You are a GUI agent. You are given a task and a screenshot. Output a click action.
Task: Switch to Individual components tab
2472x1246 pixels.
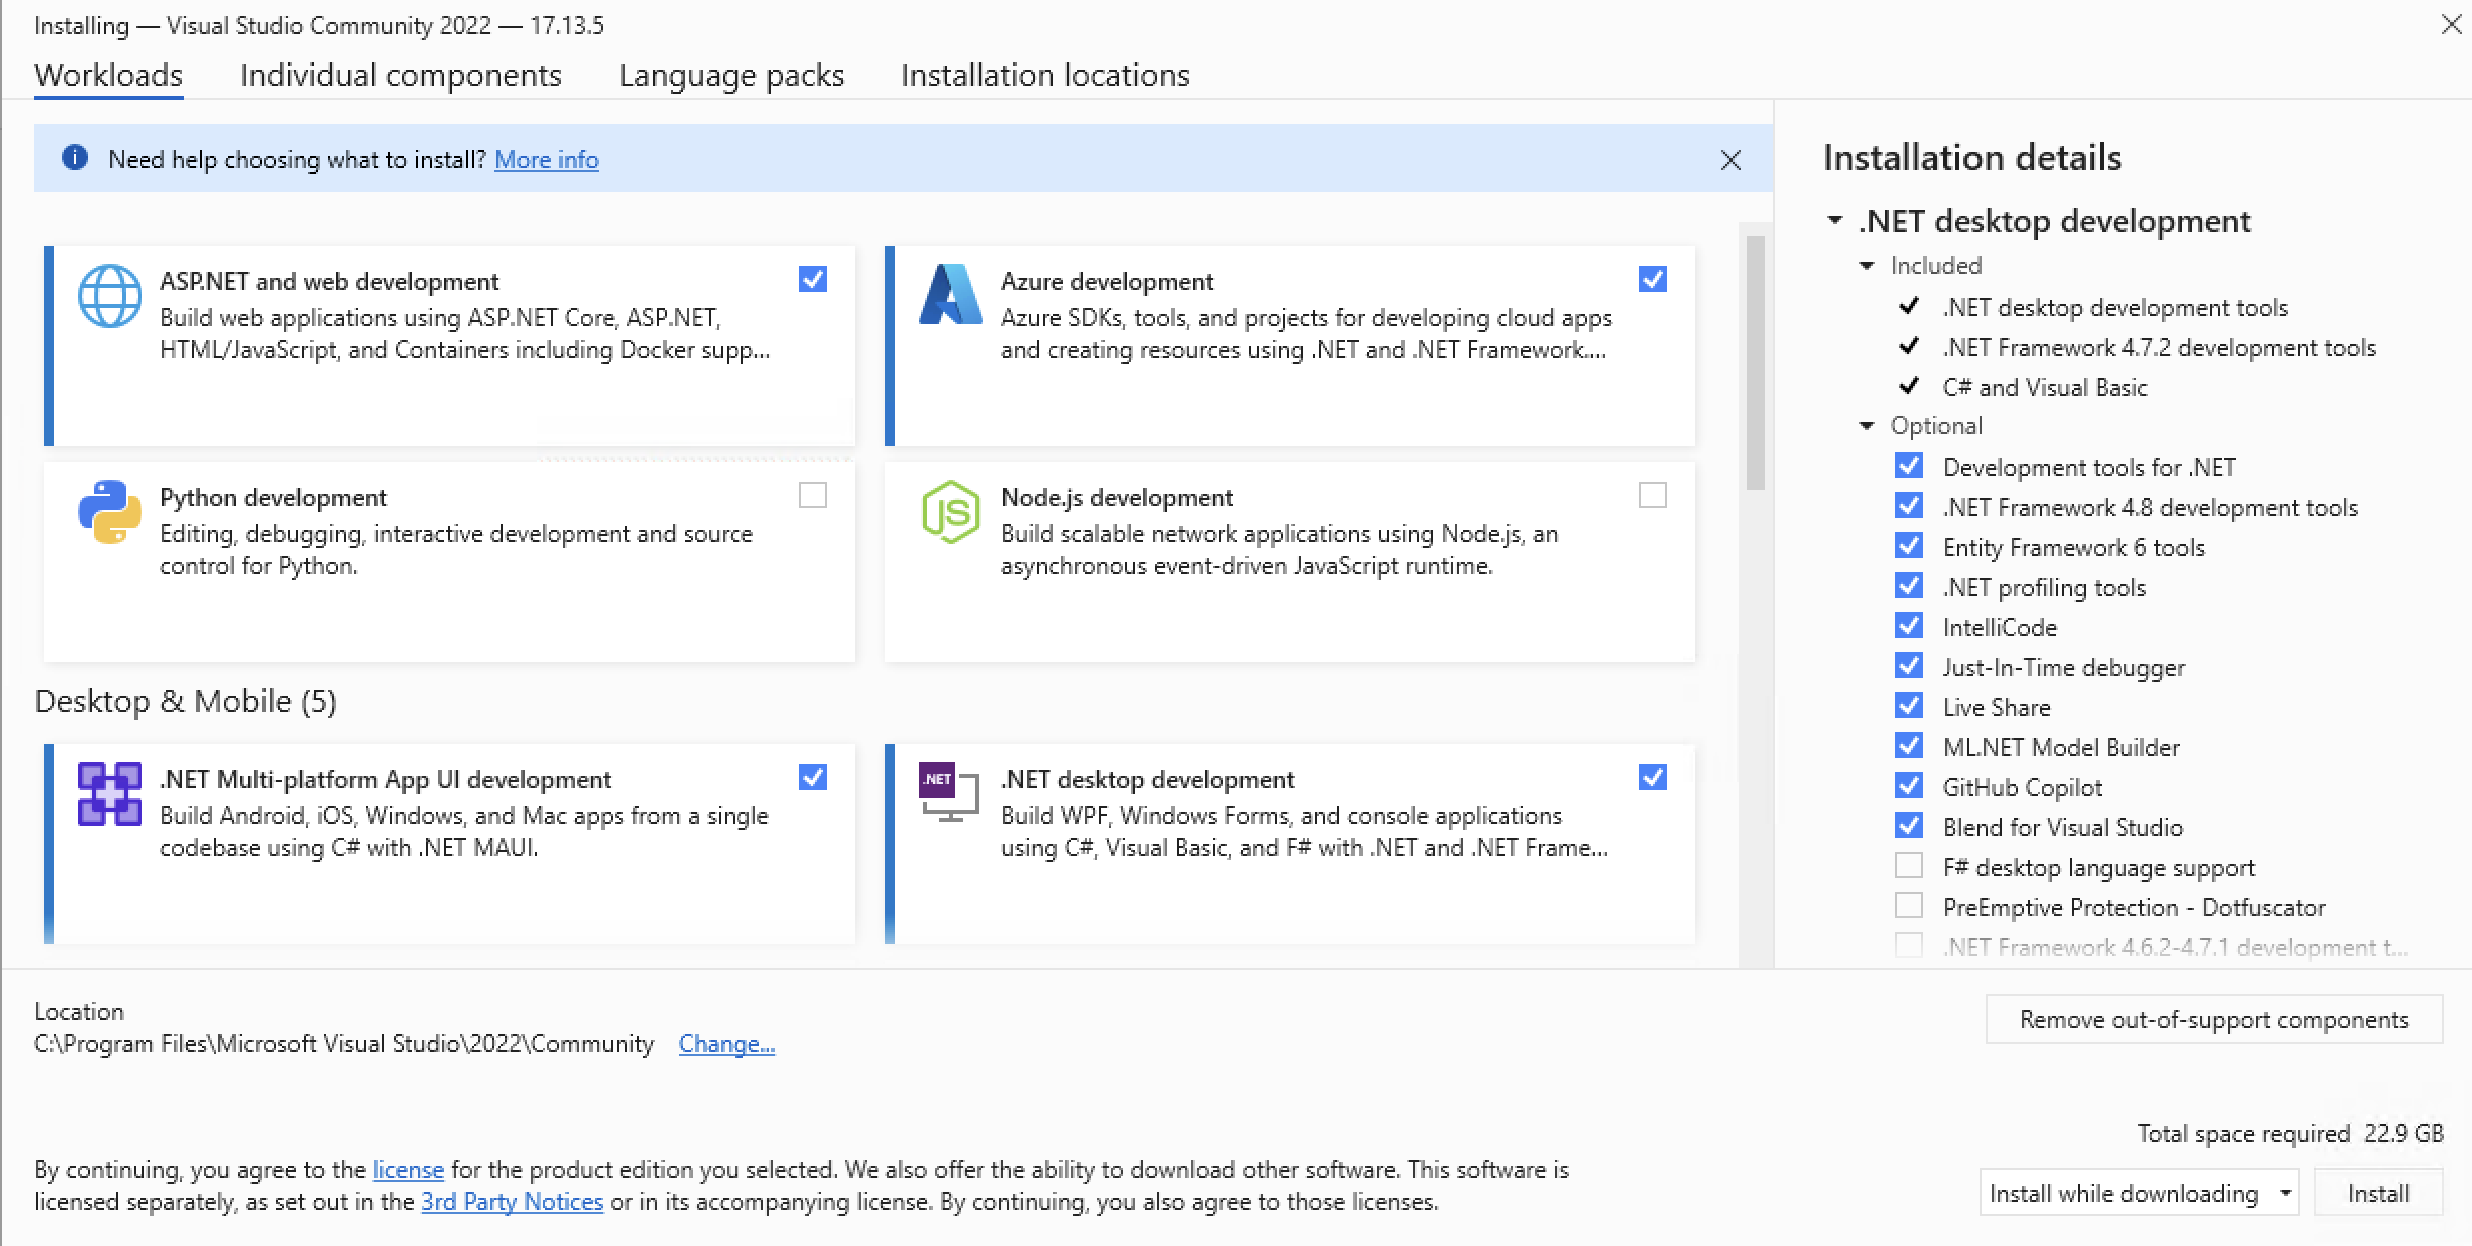(401, 76)
